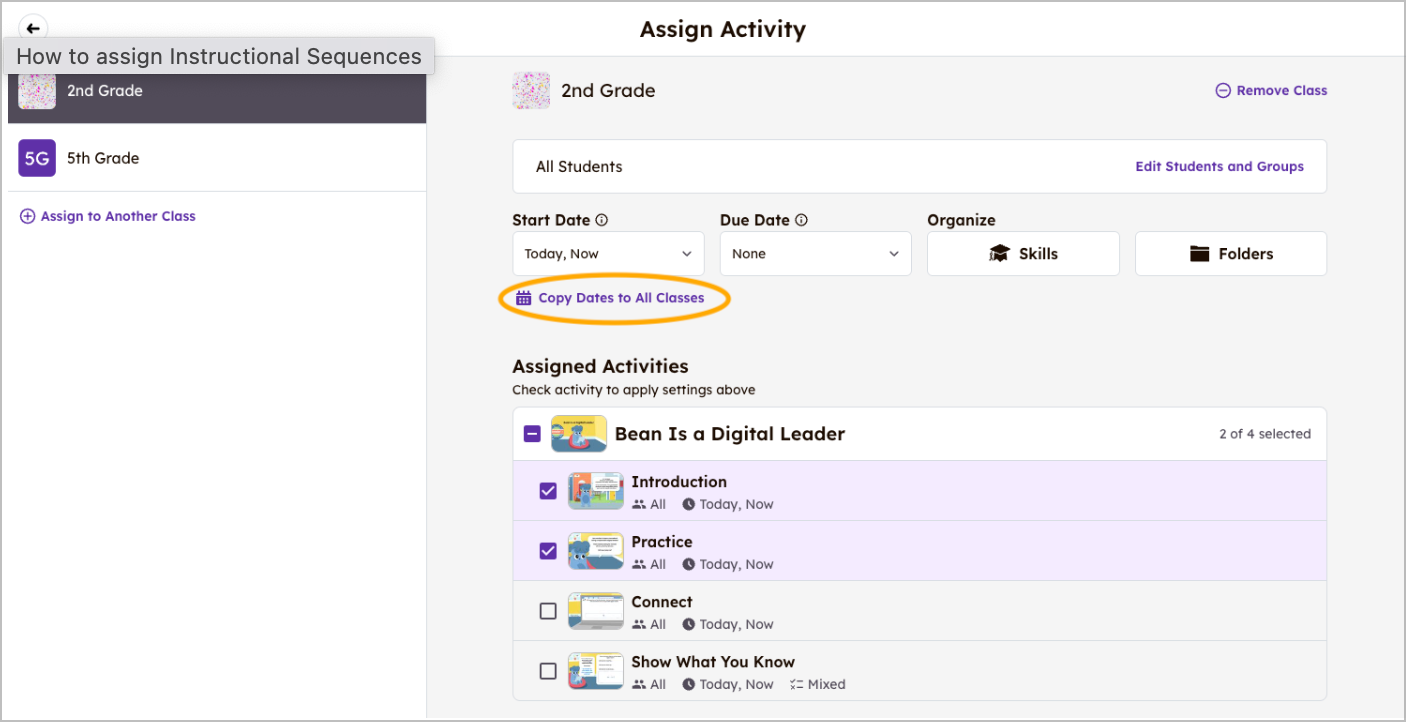Open the Start Date dropdown showing Today, Now
The image size is (1406, 722).
click(607, 253)
